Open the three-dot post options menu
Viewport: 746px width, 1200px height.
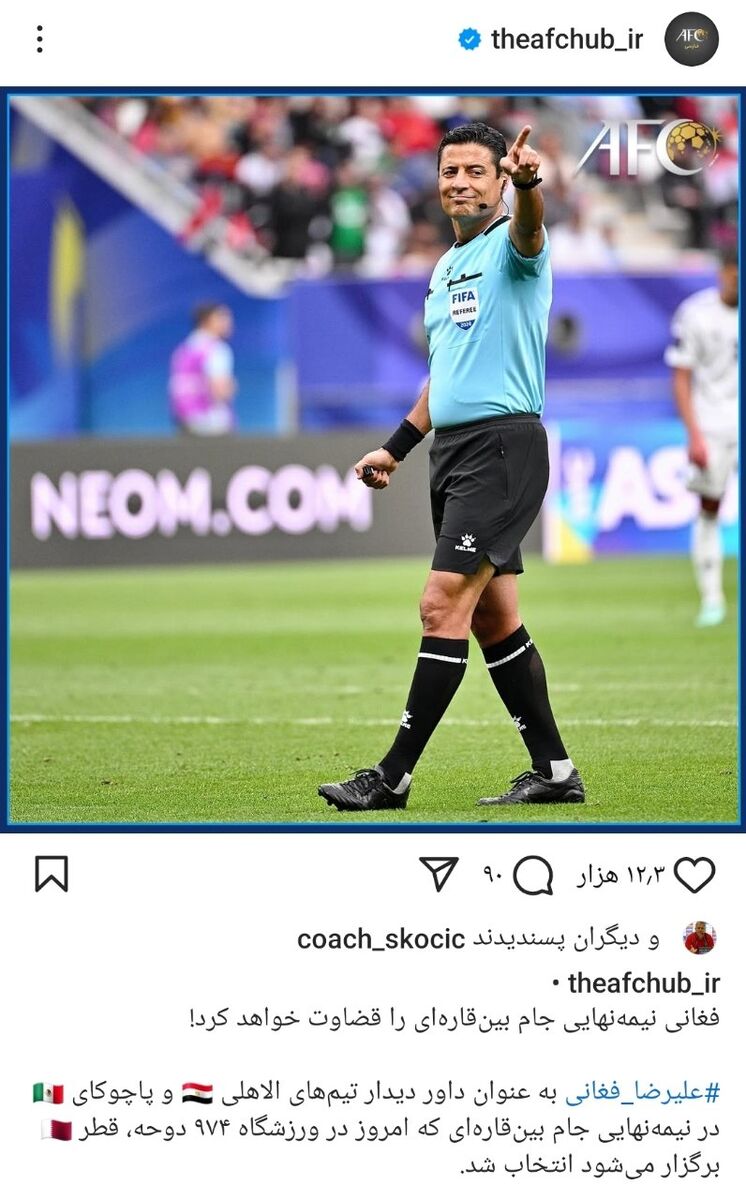coord(39,39)
